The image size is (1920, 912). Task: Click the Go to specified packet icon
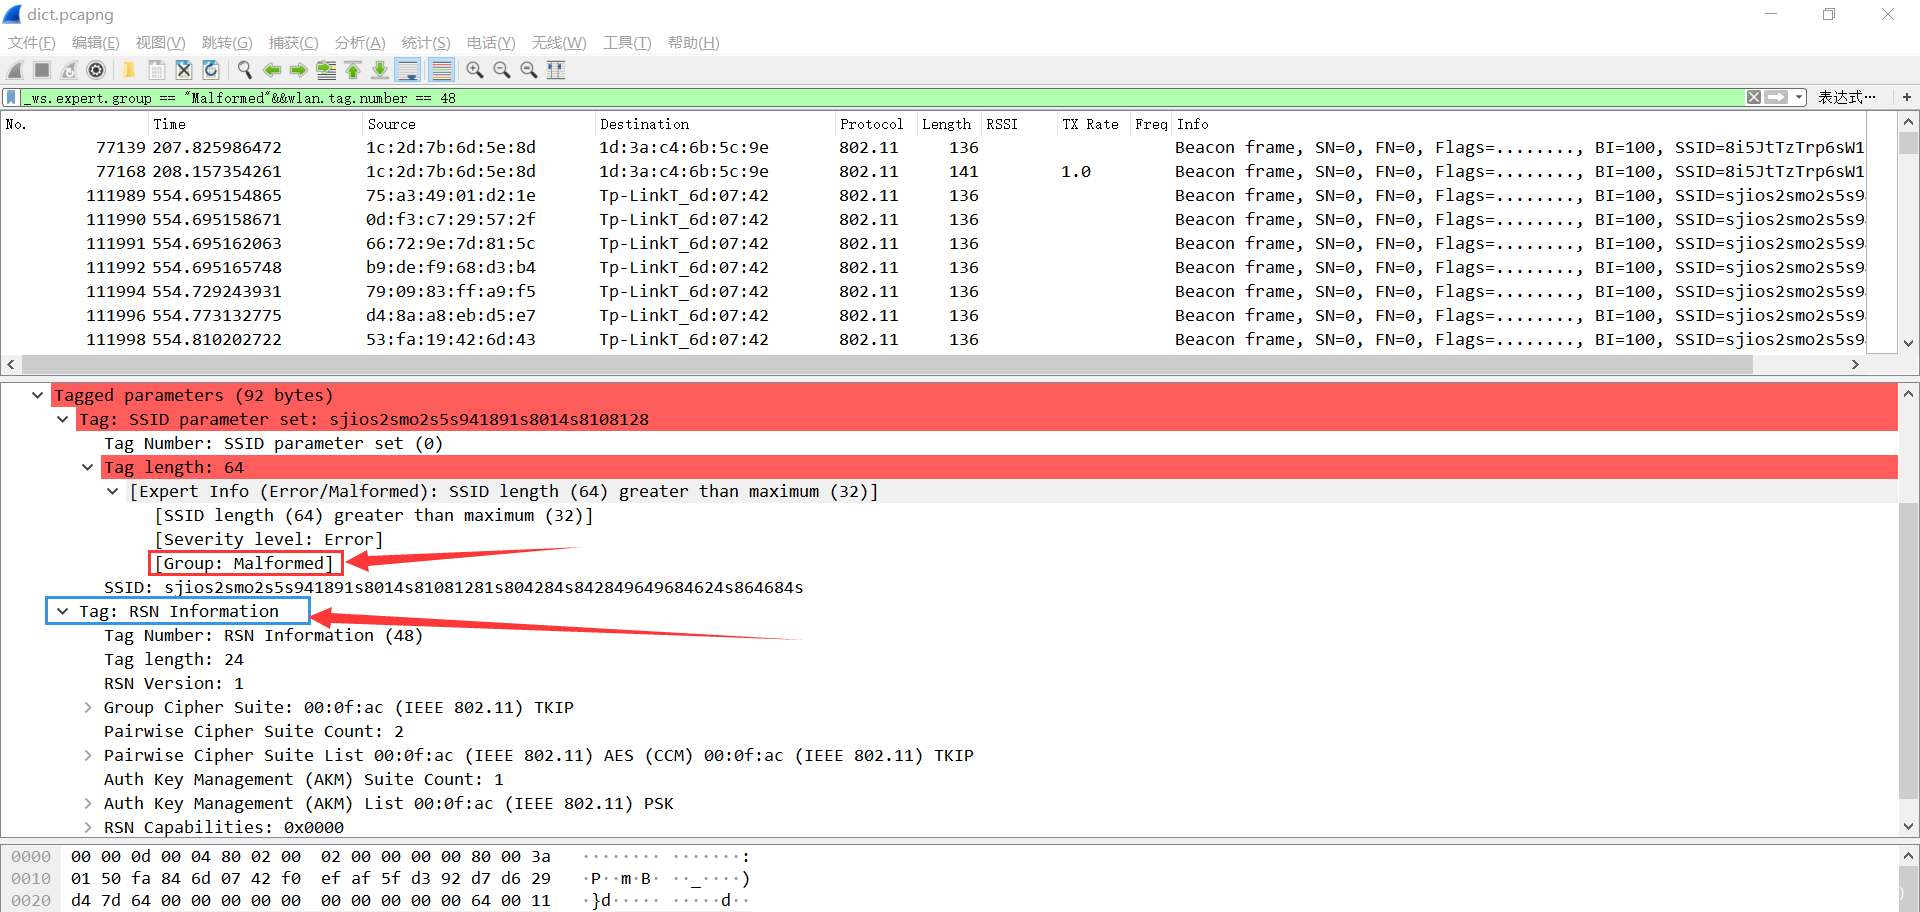click(x=326, y=70)
